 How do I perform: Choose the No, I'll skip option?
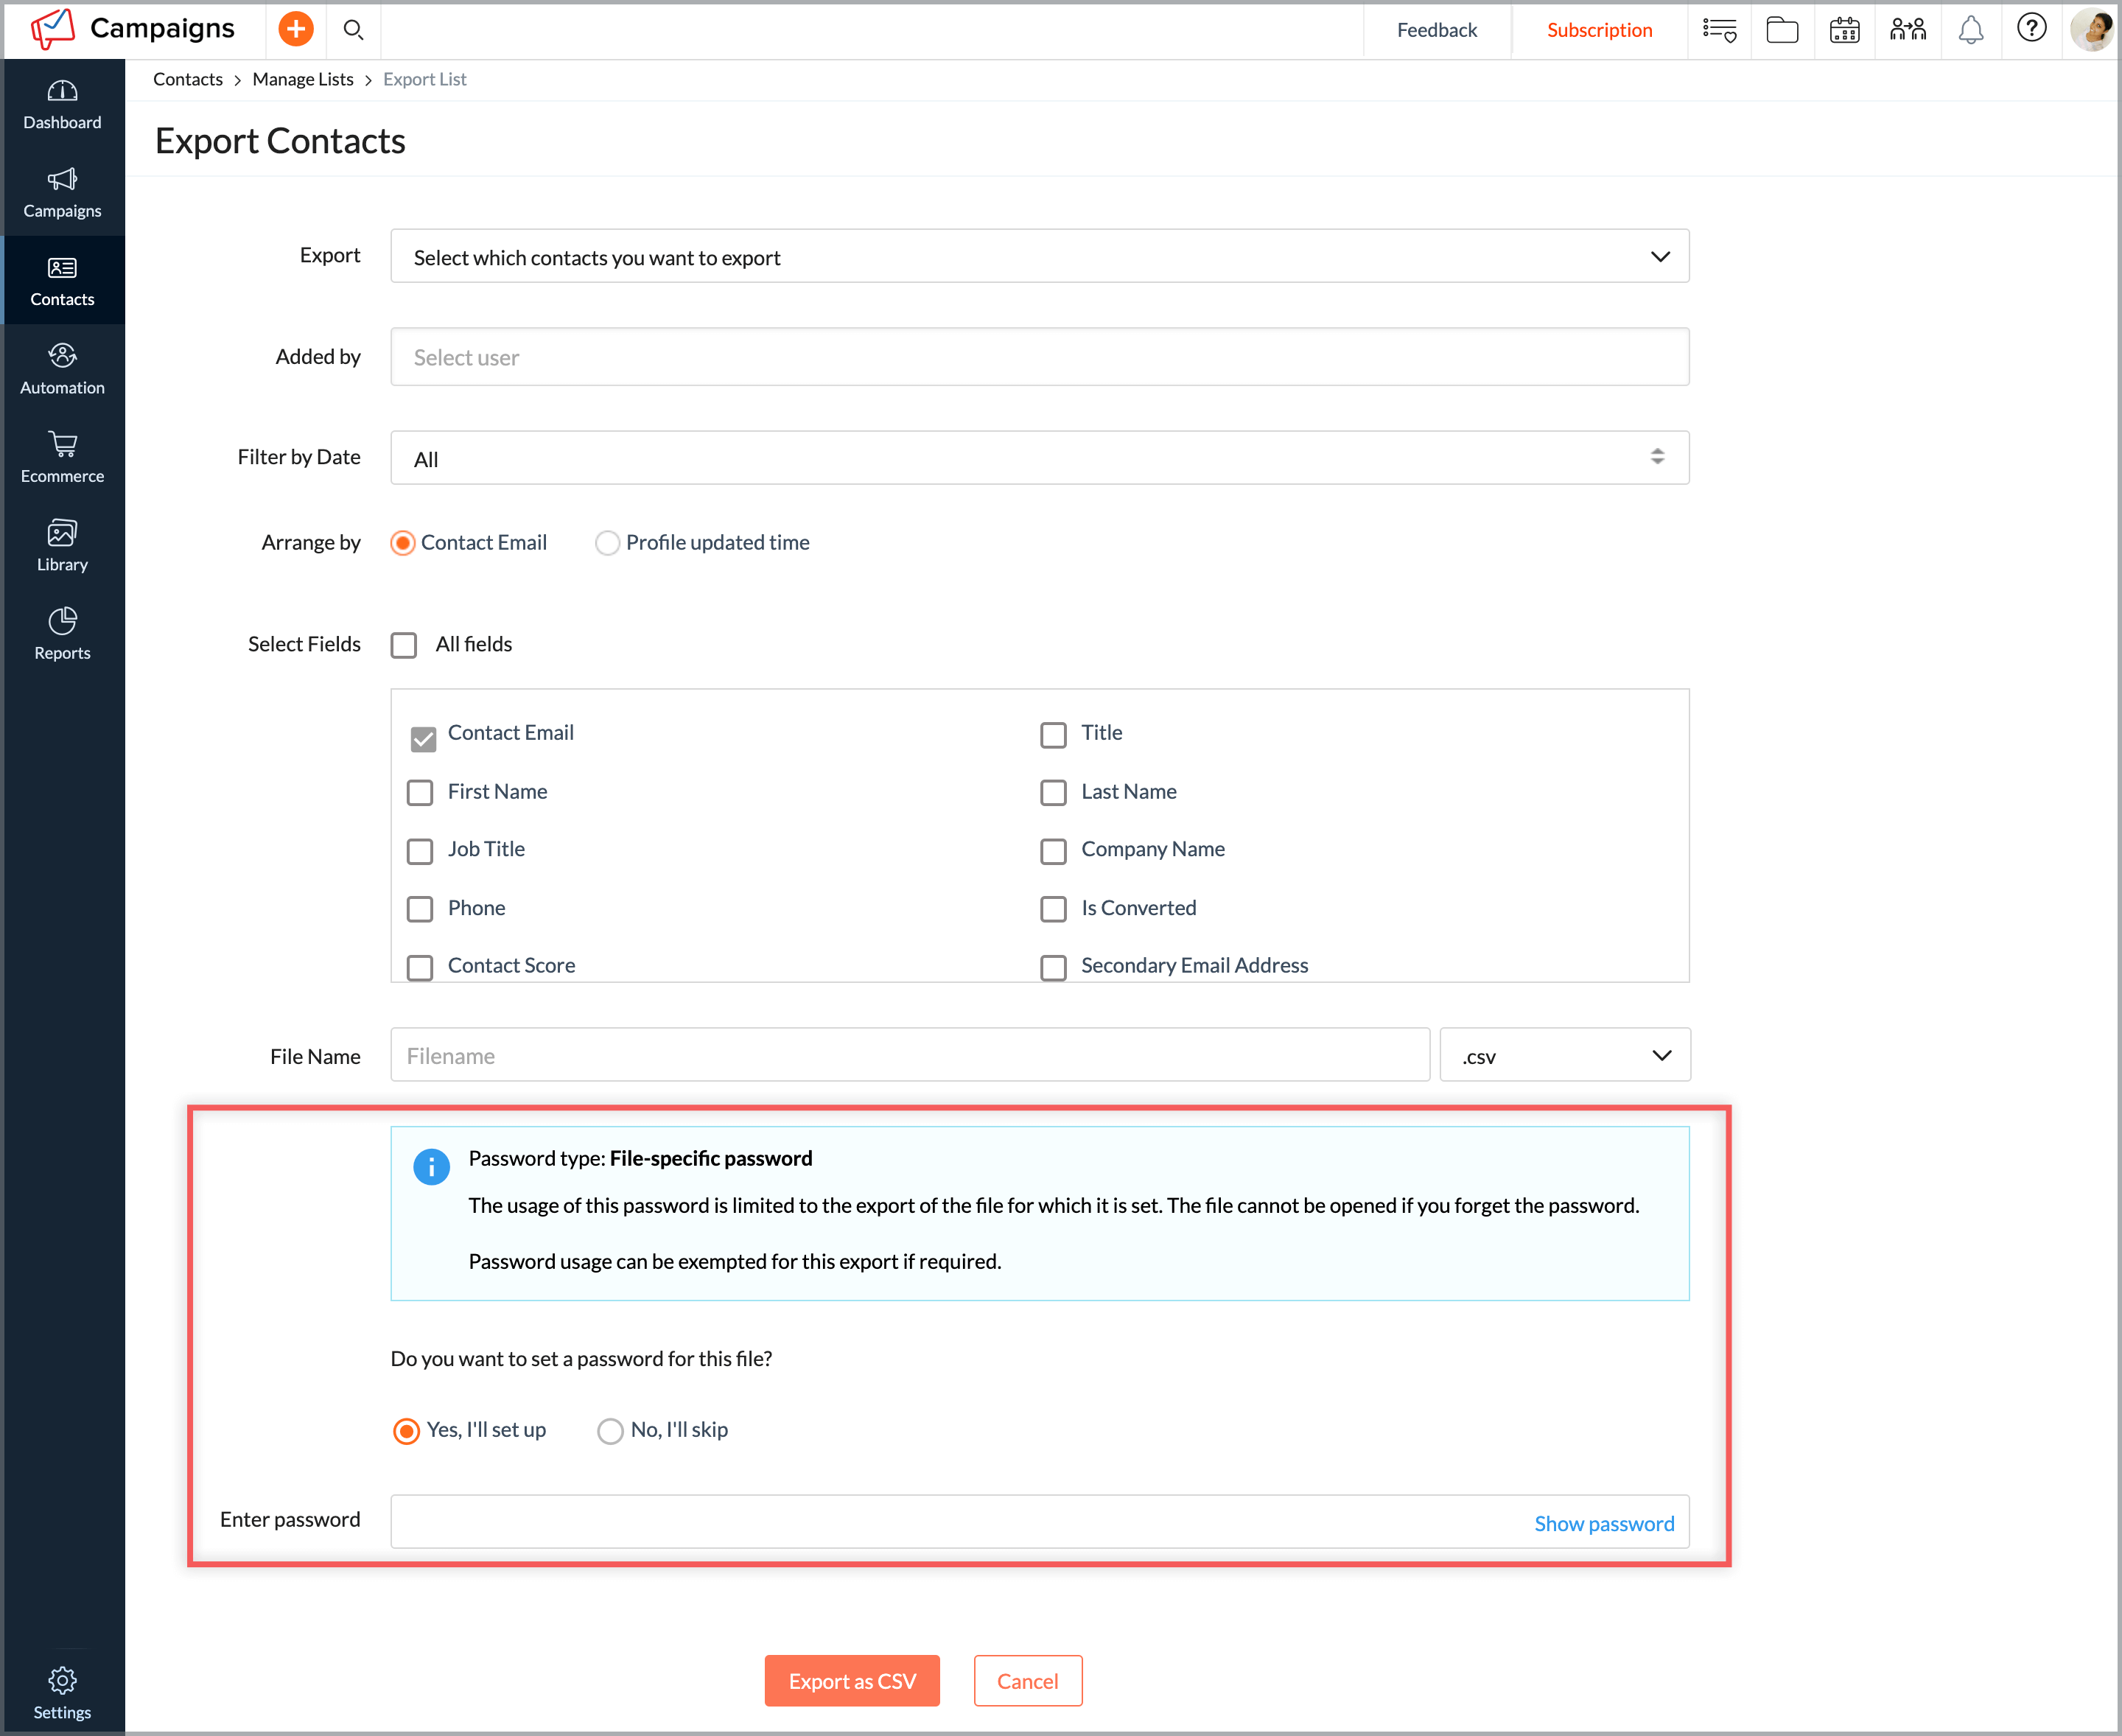coord(610,1431)
